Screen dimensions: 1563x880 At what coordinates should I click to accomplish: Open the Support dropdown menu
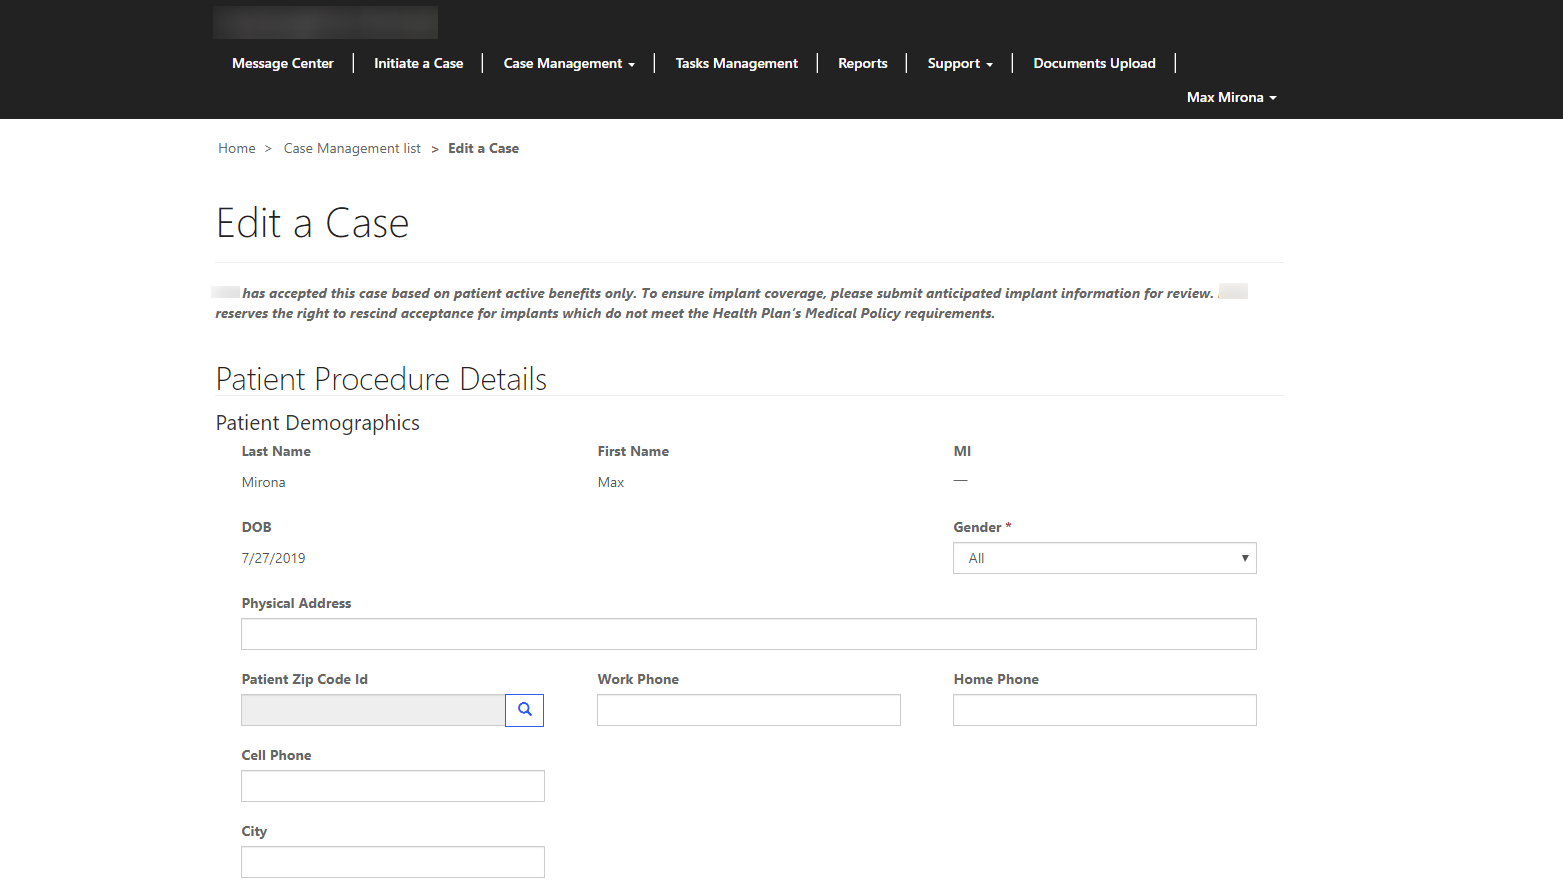tap(958, 63)
